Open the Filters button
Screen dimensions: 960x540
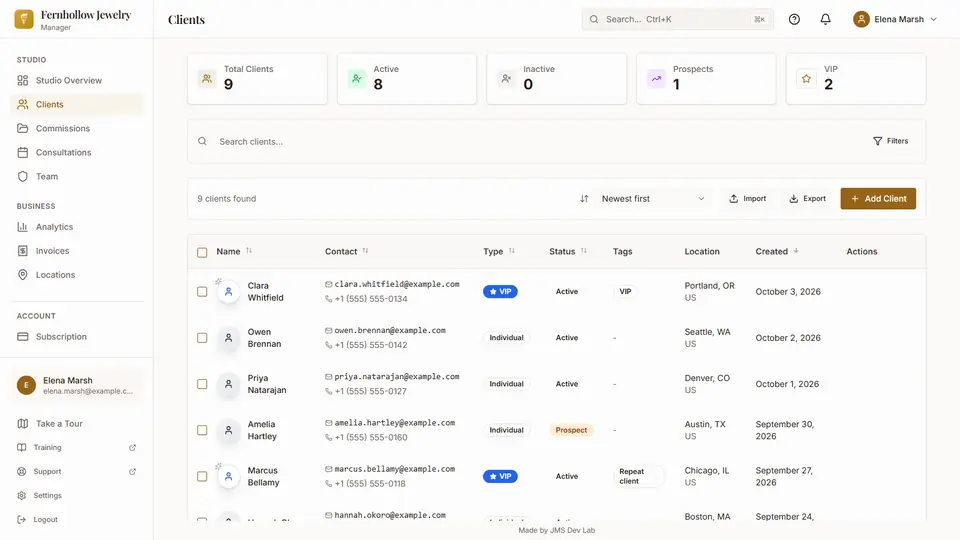coord(891,141)
